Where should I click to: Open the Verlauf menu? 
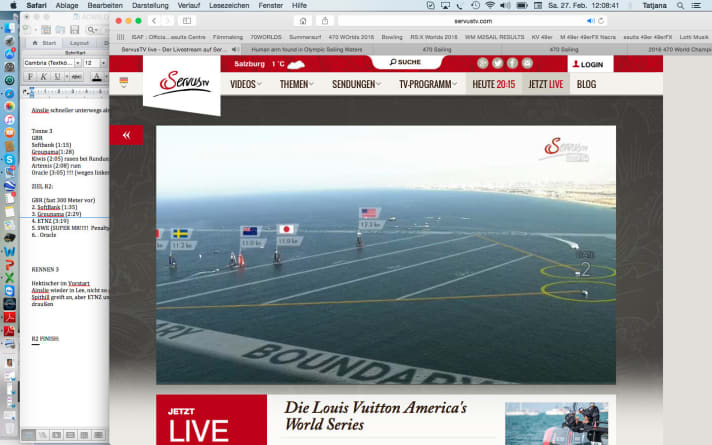(x=188, y=5)
